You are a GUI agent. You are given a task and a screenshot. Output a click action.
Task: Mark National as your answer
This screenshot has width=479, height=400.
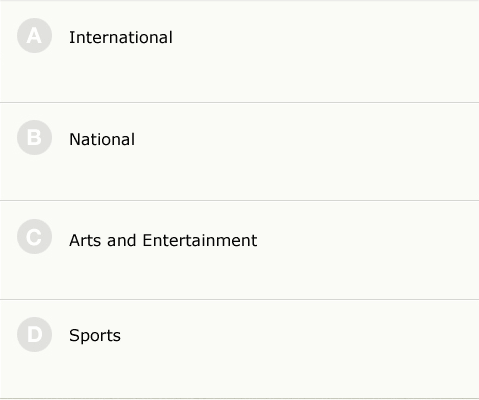click(x=239, y=152)
